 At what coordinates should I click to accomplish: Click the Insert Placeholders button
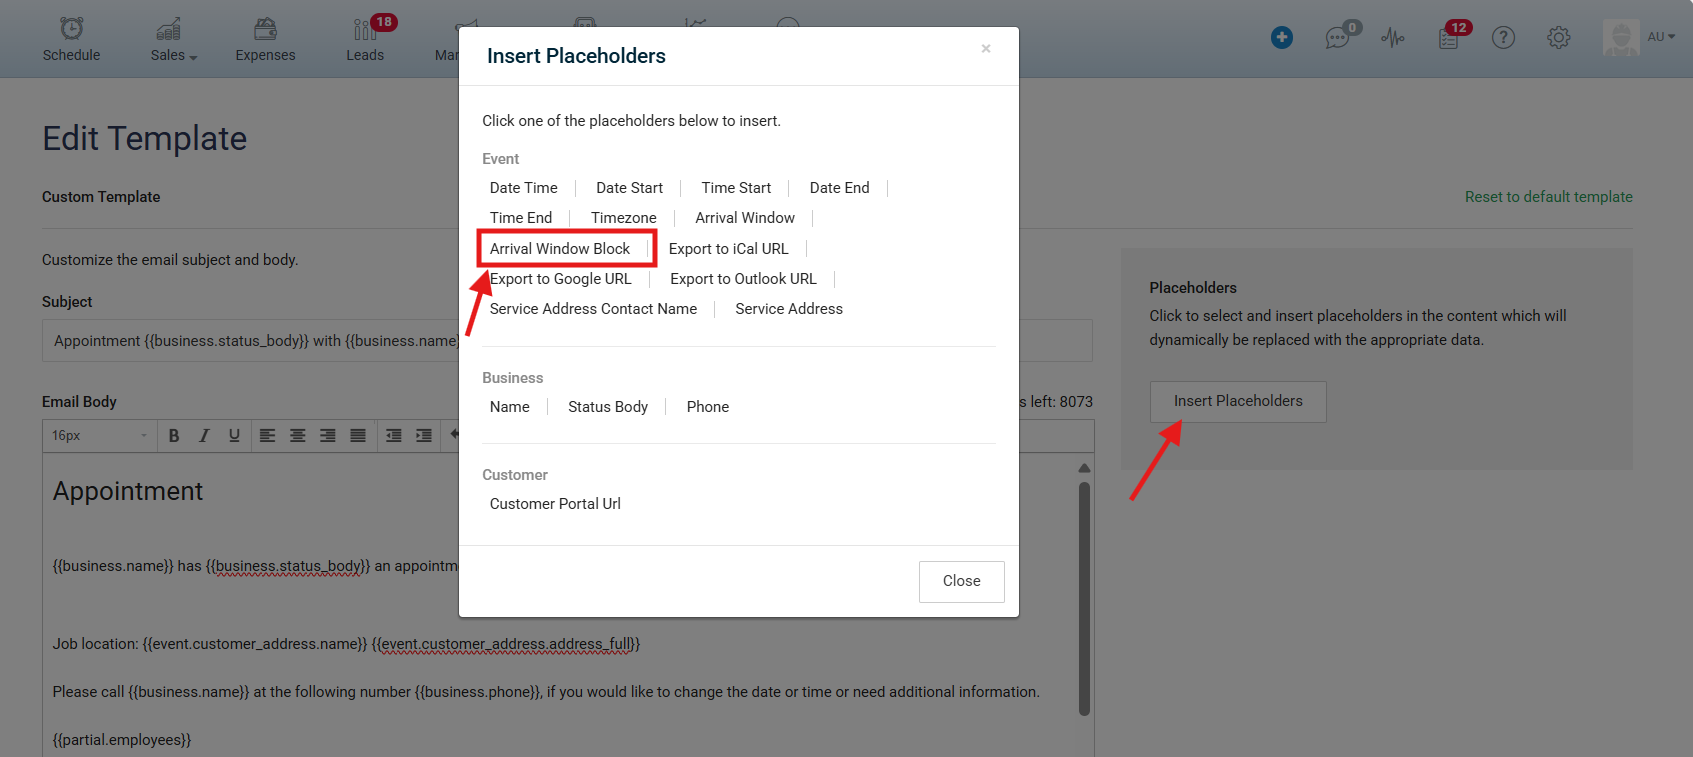click(1238, 401)
